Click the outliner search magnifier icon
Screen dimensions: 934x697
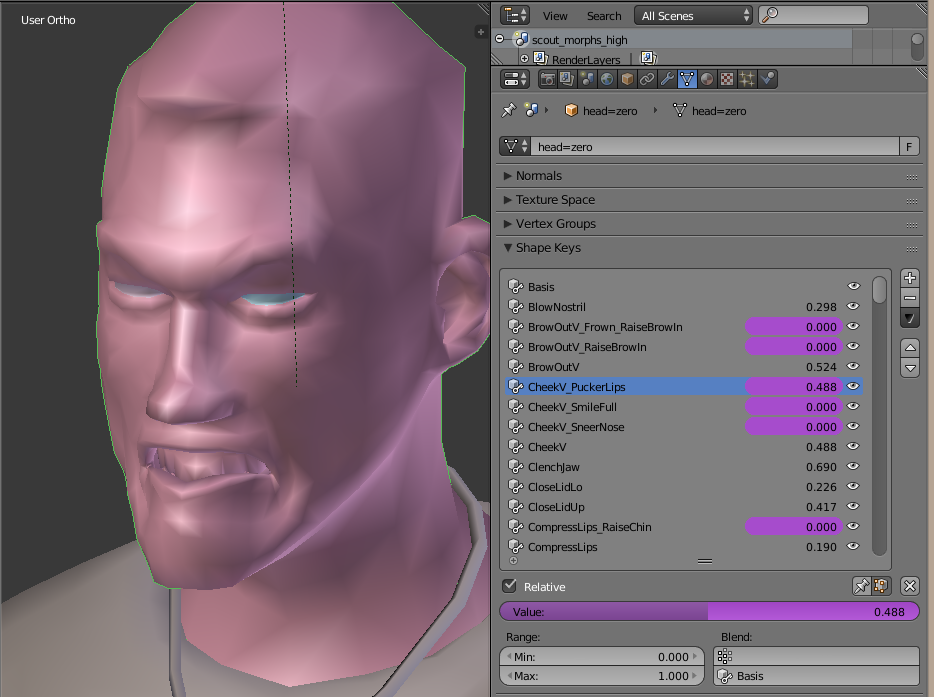click(770, 15)
